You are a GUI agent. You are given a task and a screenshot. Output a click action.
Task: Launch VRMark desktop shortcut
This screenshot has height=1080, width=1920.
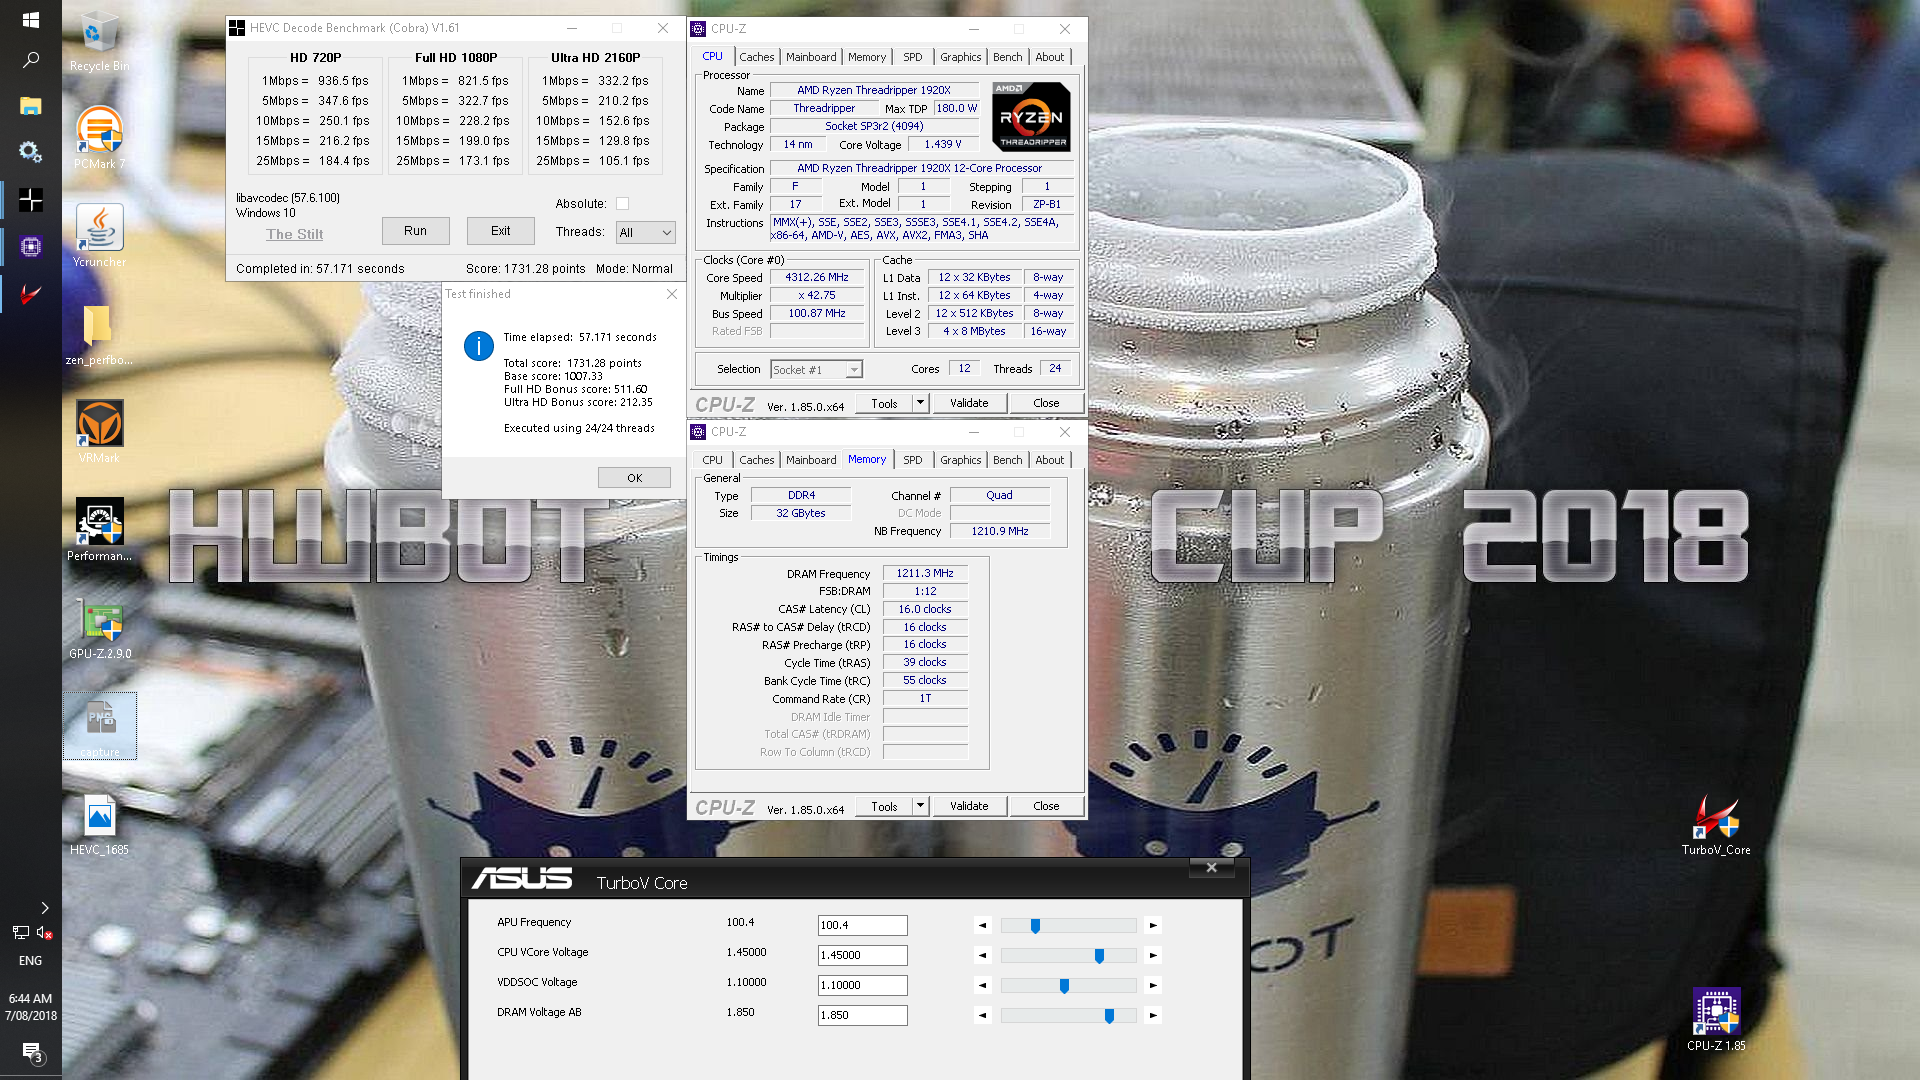click(x=99, y=432)
